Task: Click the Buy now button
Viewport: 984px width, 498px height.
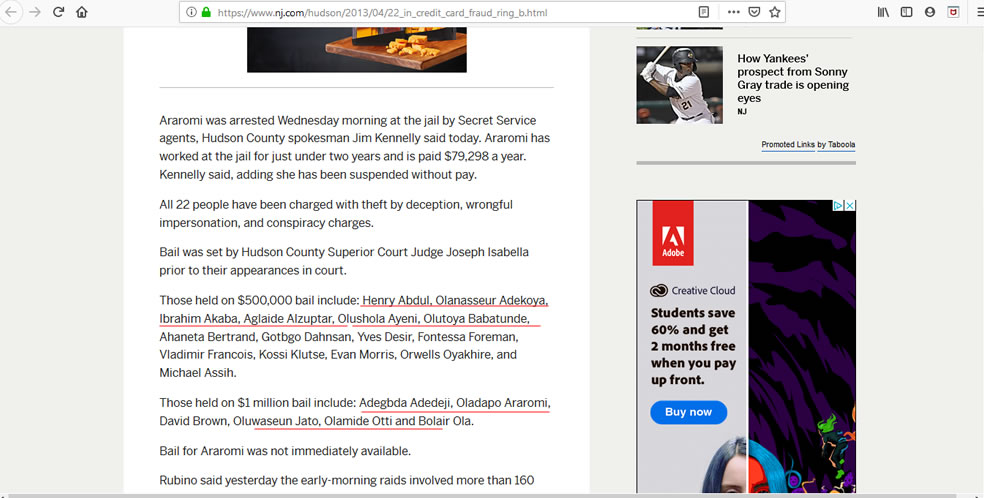Action: (x=688, y=412)
